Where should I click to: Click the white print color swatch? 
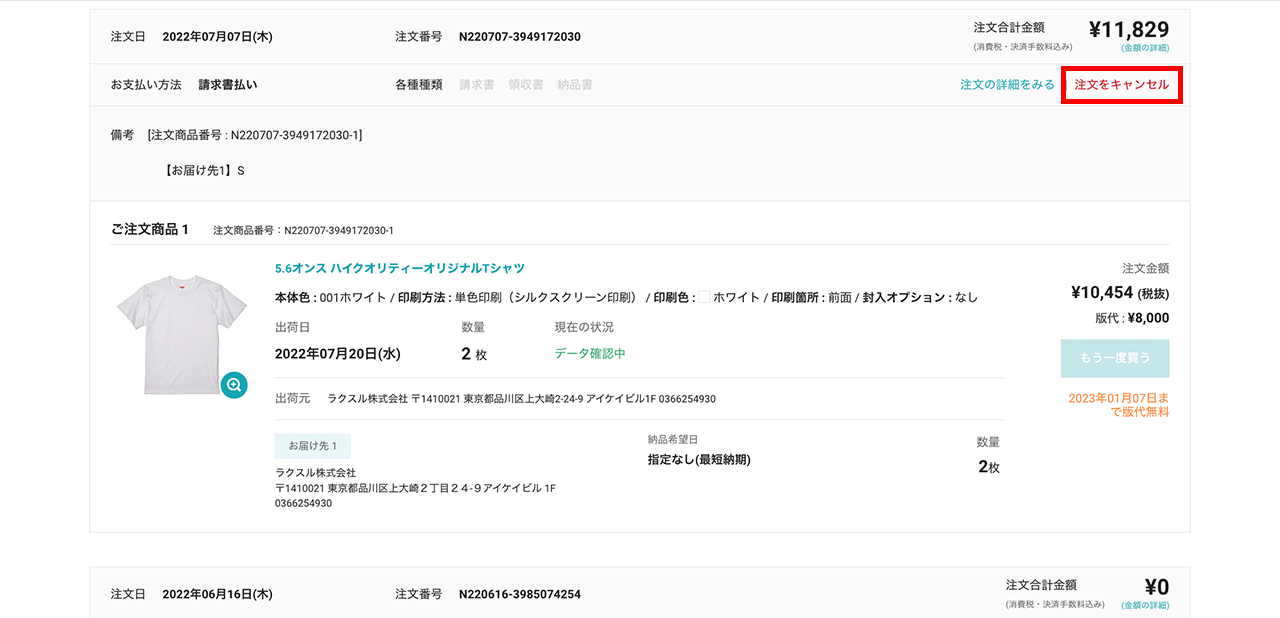pos(703,297)
